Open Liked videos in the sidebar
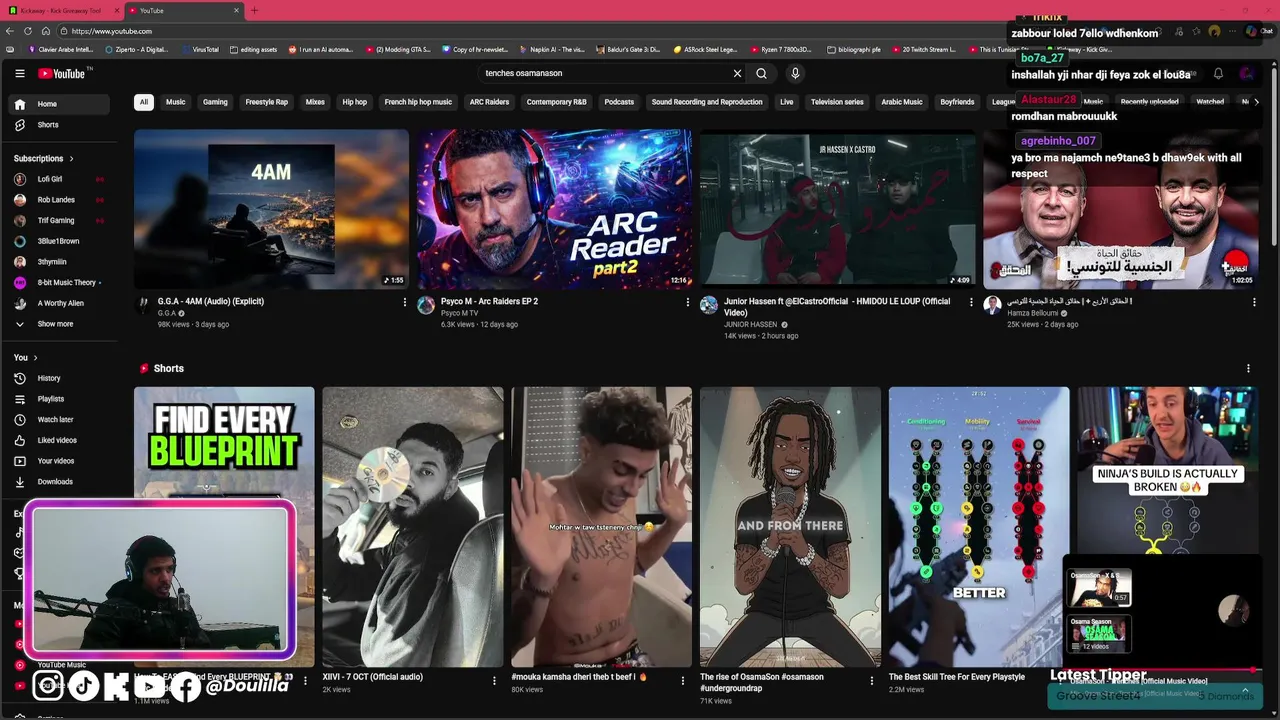This screenshot has width=1280, height=720. pos(59,440)
